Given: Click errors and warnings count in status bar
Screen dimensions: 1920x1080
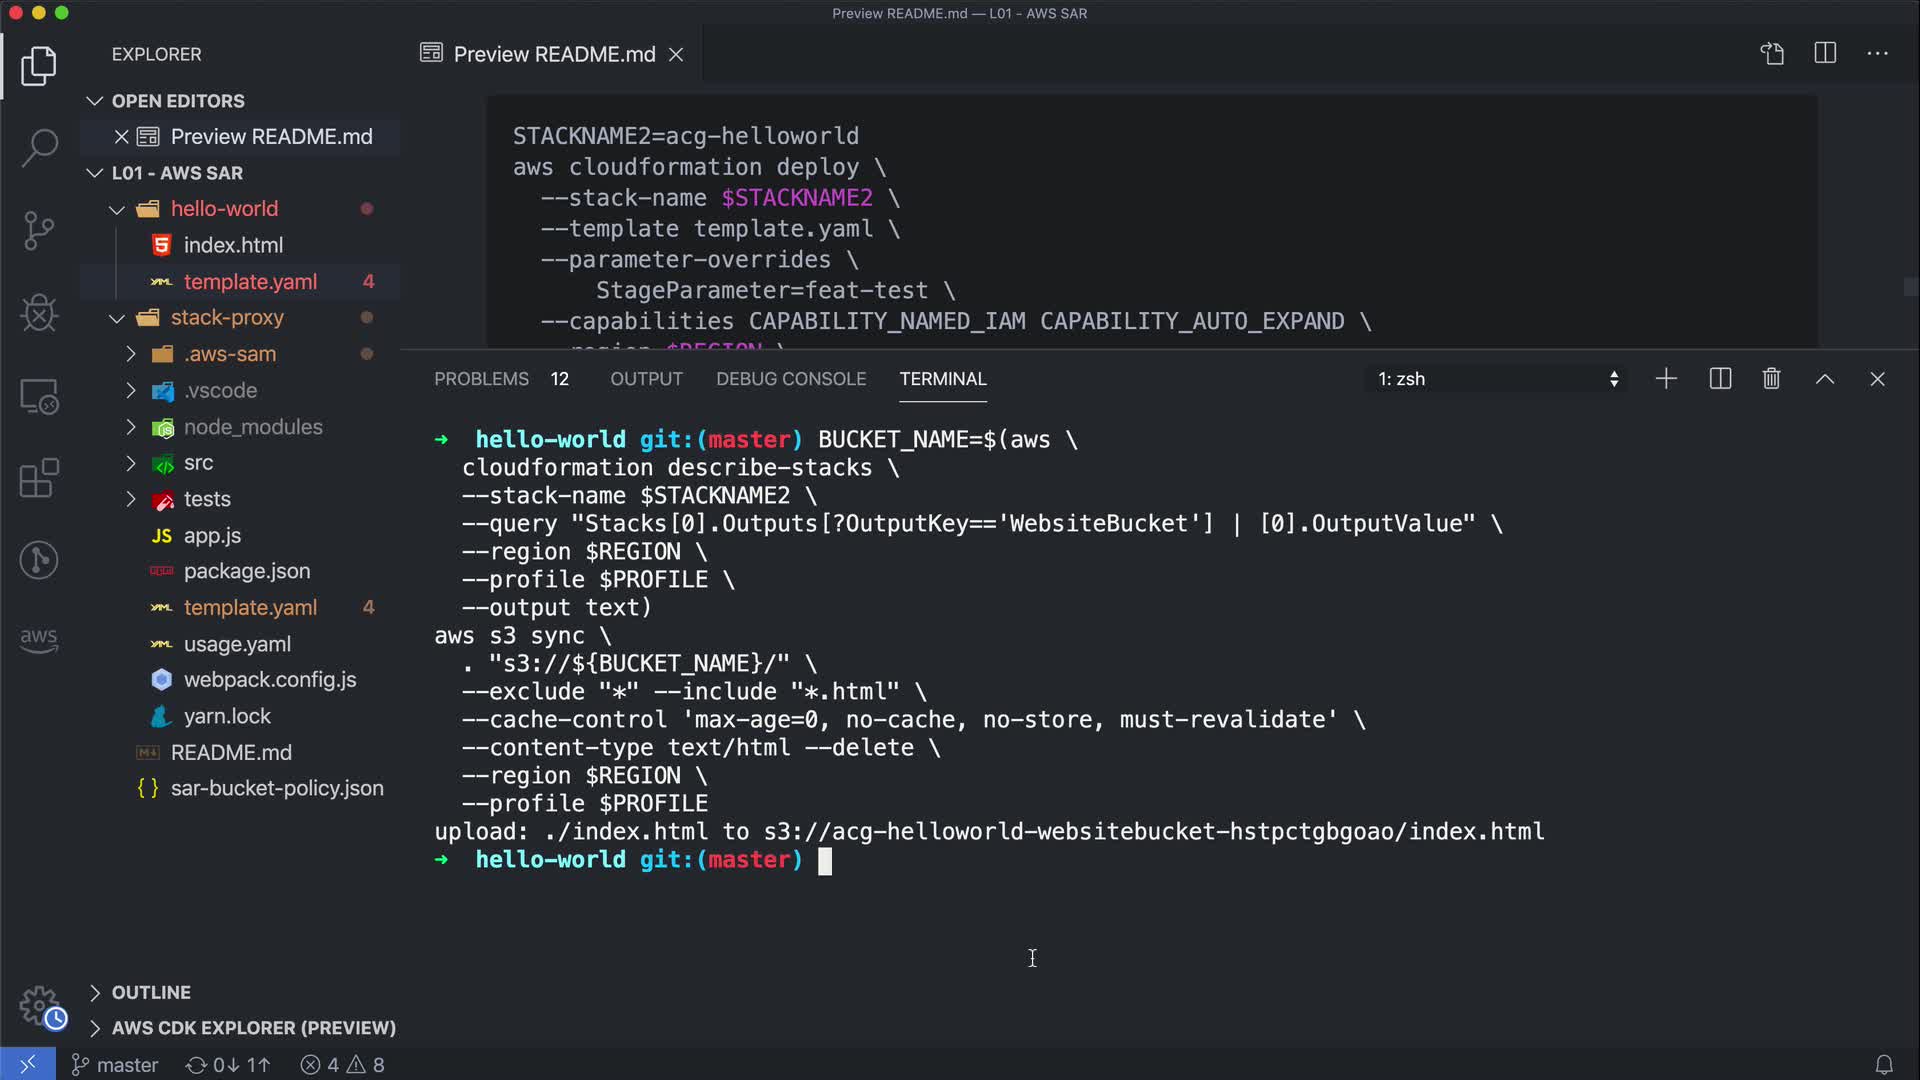Looking at the screenshot, I should click(x=343, y=1065).
